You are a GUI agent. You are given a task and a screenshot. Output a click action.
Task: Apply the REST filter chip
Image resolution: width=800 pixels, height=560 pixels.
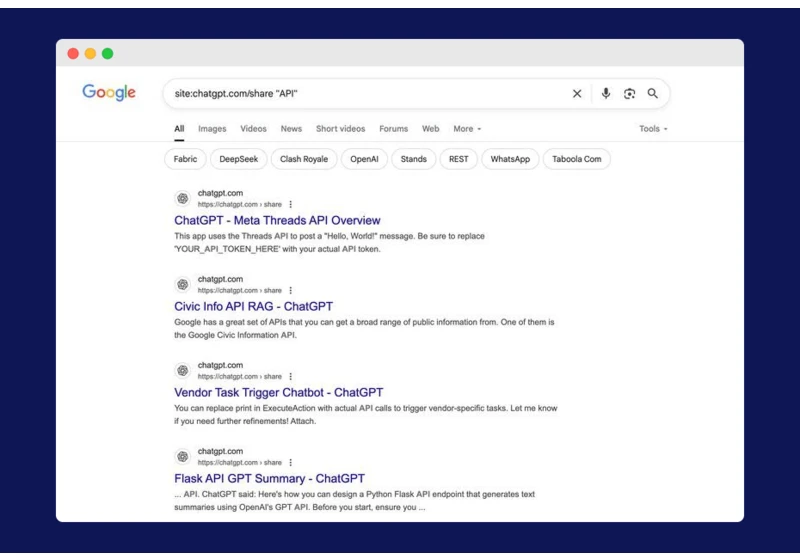tap(458, 159)
